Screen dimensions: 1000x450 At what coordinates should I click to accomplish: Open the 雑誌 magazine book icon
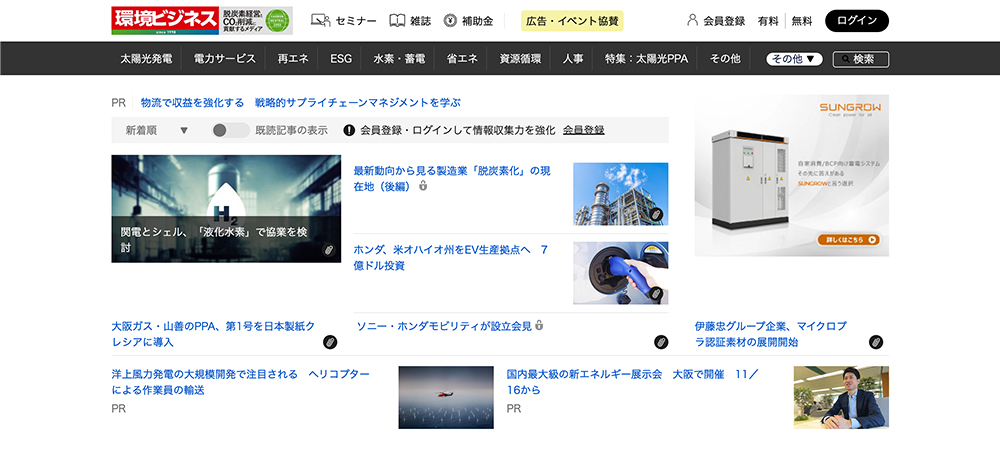(x=397, y=21)
